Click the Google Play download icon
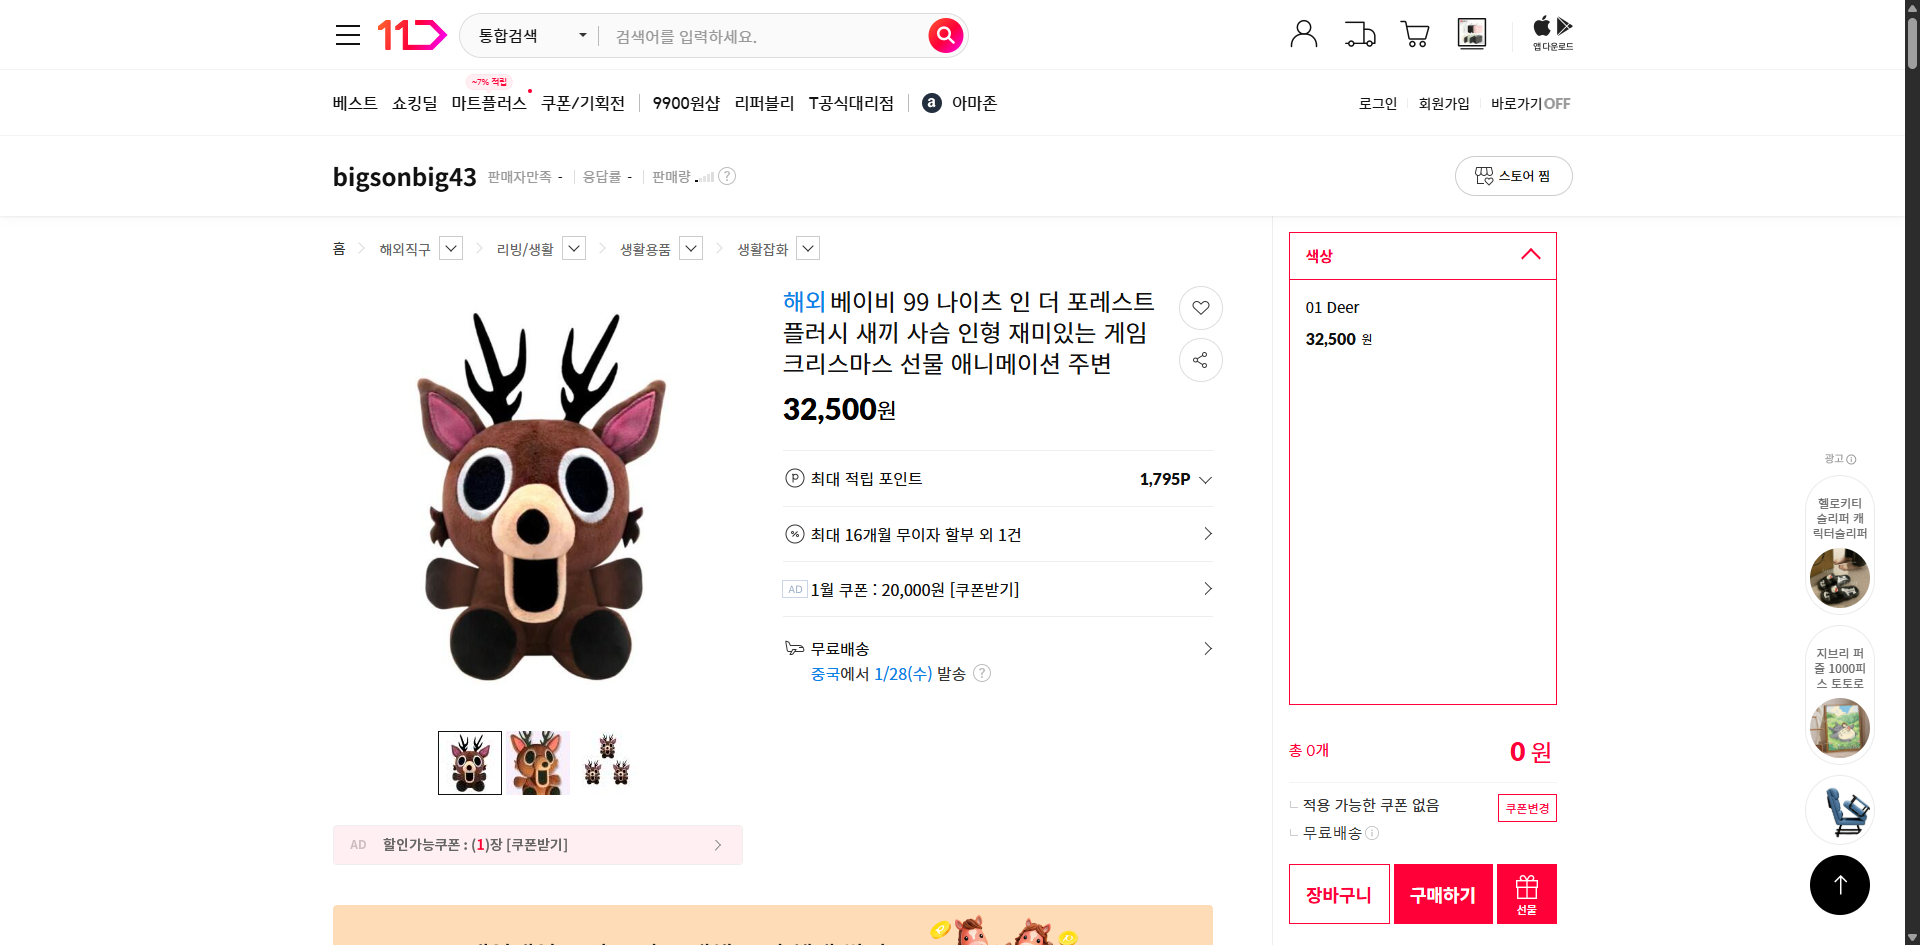 point(1565,24)
